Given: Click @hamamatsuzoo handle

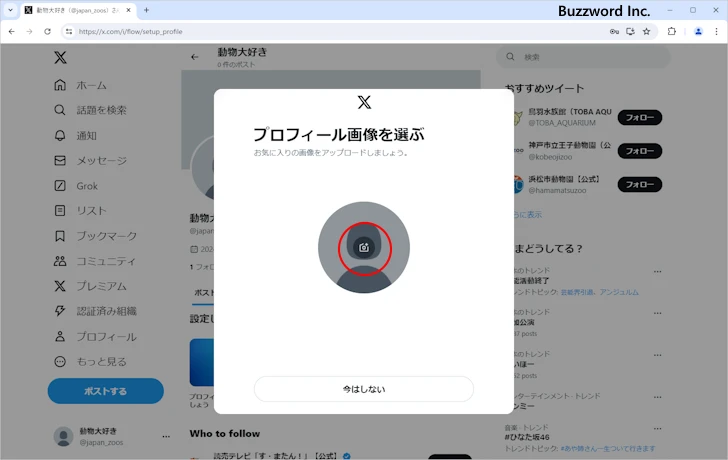Looking at the screenshot, I should (x=557, y=190).
